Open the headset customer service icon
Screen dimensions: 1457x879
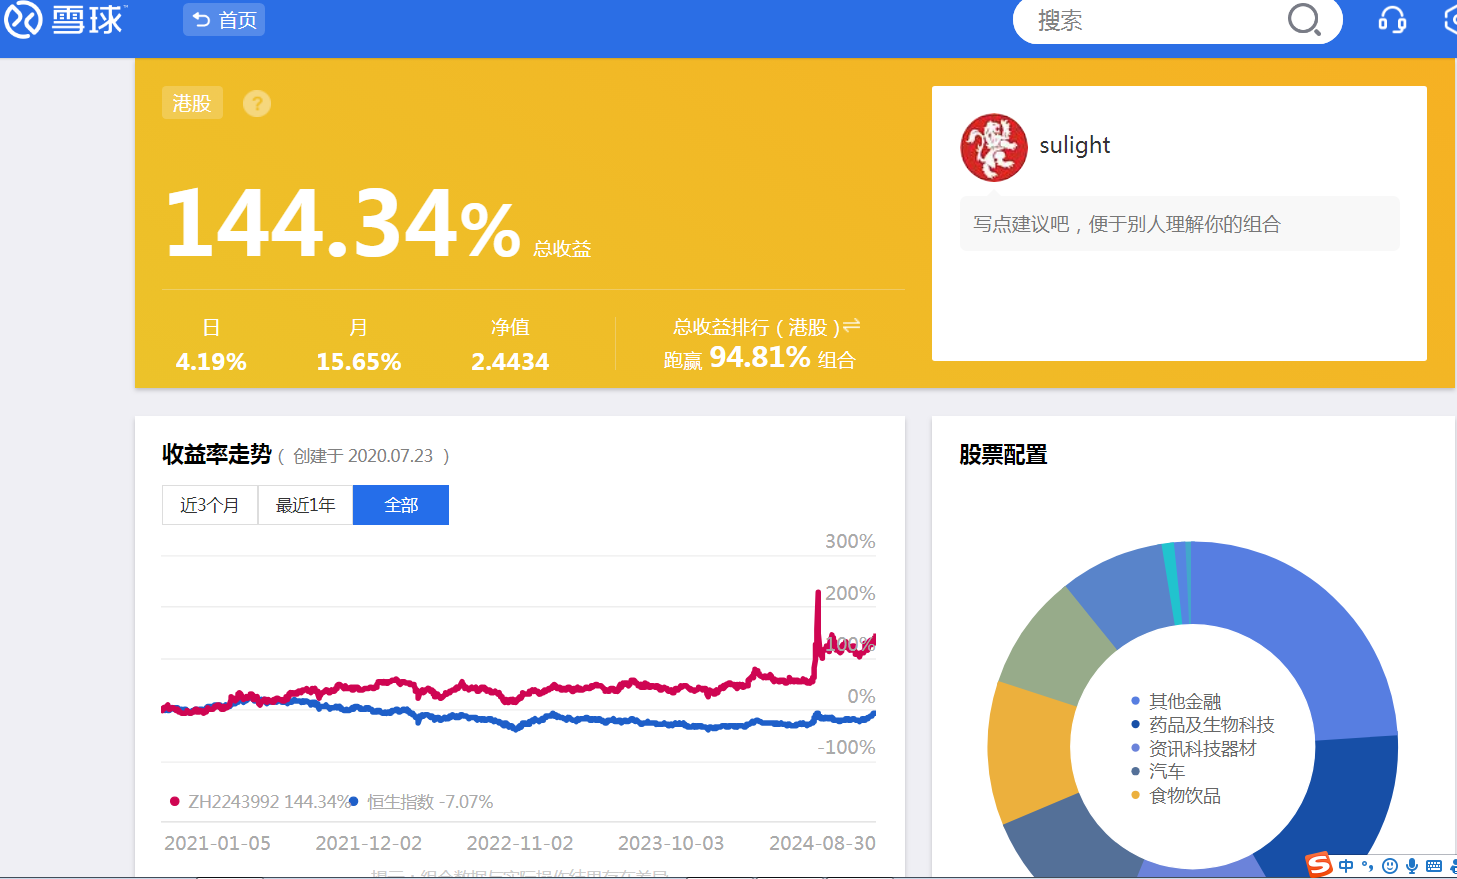point(1392,20)
